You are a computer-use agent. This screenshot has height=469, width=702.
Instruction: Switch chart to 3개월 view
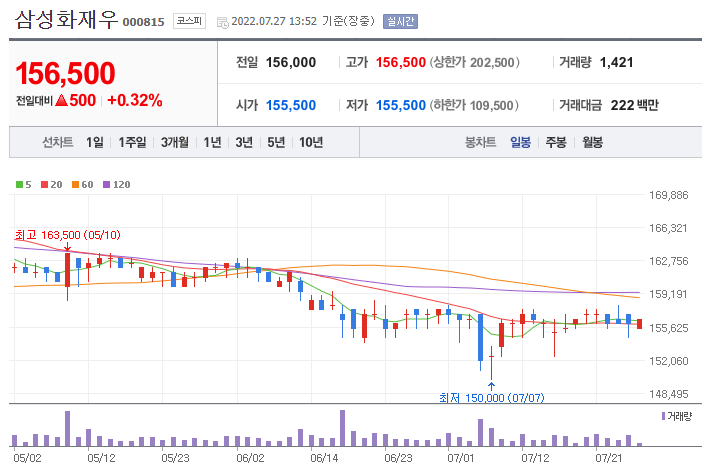pyautogui.click(x=175, y=142)
